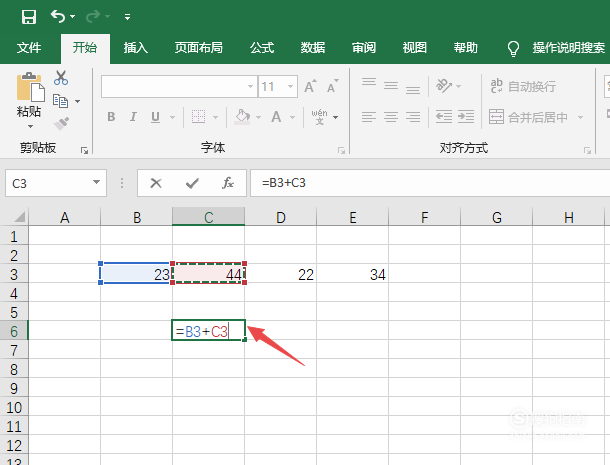610x465 pixels.
Task: Align text right
Action: point(413,117)
